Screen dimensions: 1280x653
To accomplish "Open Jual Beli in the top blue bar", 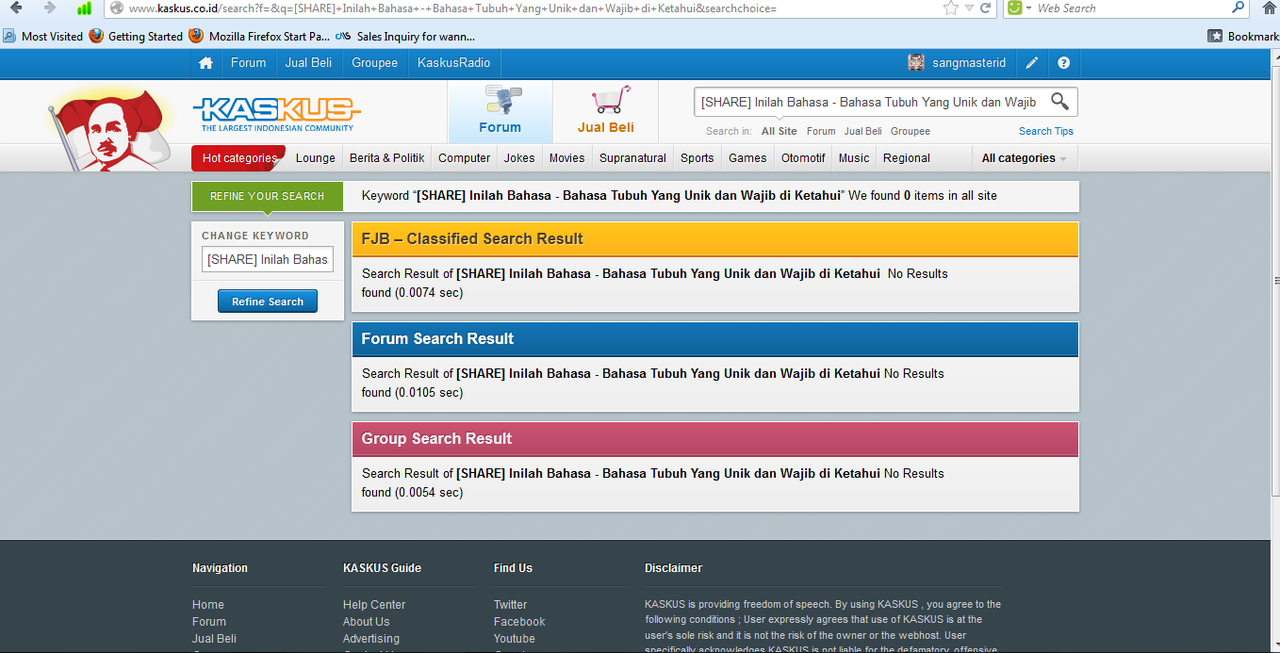I will tap(308, 63).
